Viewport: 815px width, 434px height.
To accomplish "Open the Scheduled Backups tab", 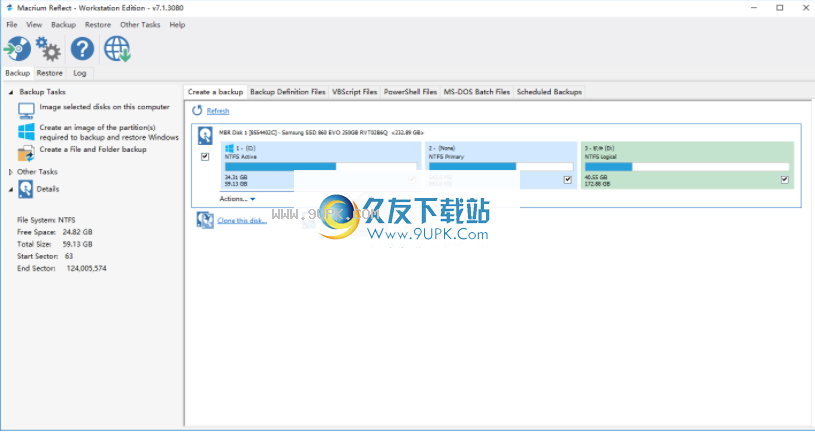I will (x=549, y=92).
